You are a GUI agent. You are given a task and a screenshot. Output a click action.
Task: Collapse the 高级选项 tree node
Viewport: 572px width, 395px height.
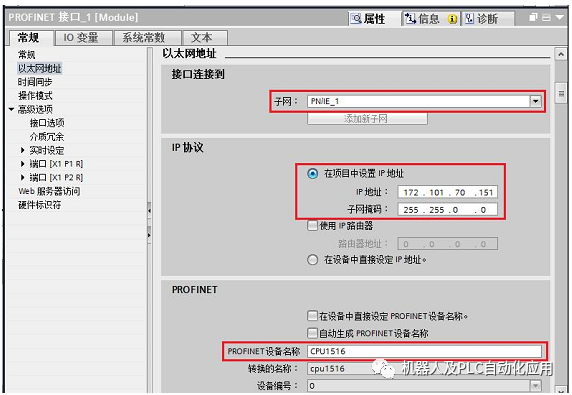pos(11,109)
